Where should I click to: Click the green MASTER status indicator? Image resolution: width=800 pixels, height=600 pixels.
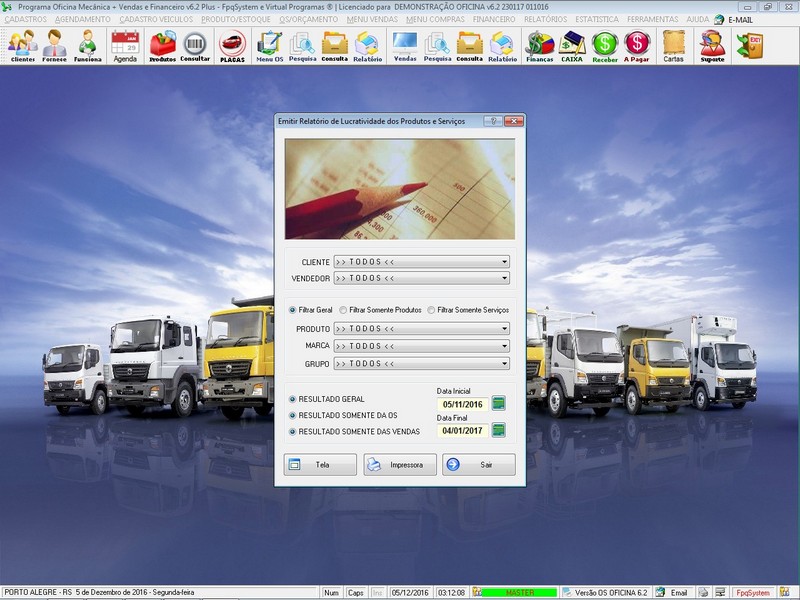pyautogui.click(x=519, y=593)
